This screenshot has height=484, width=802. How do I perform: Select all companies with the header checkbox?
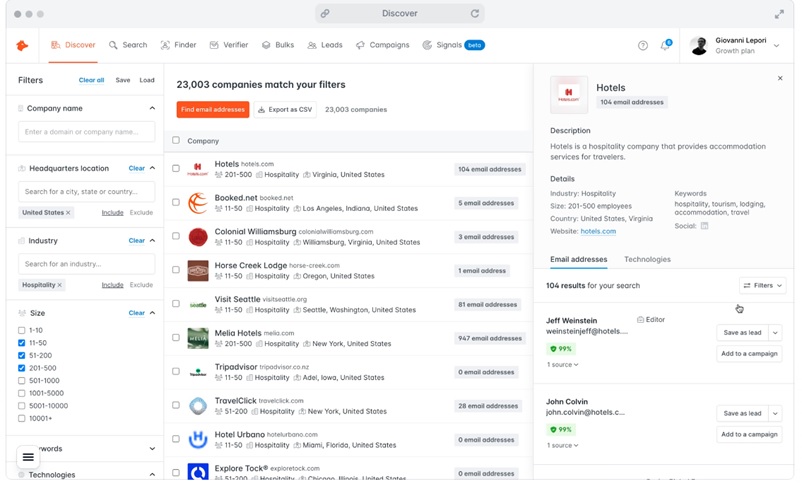176,140
